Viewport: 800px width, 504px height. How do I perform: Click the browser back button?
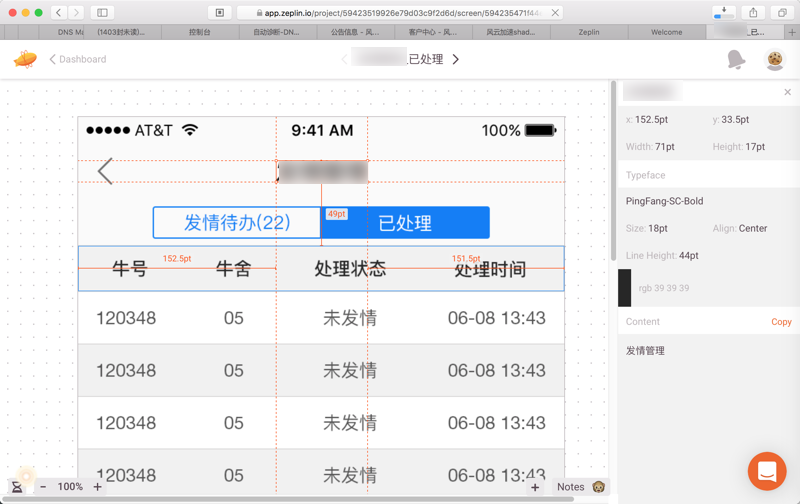(x=59, y=12)
